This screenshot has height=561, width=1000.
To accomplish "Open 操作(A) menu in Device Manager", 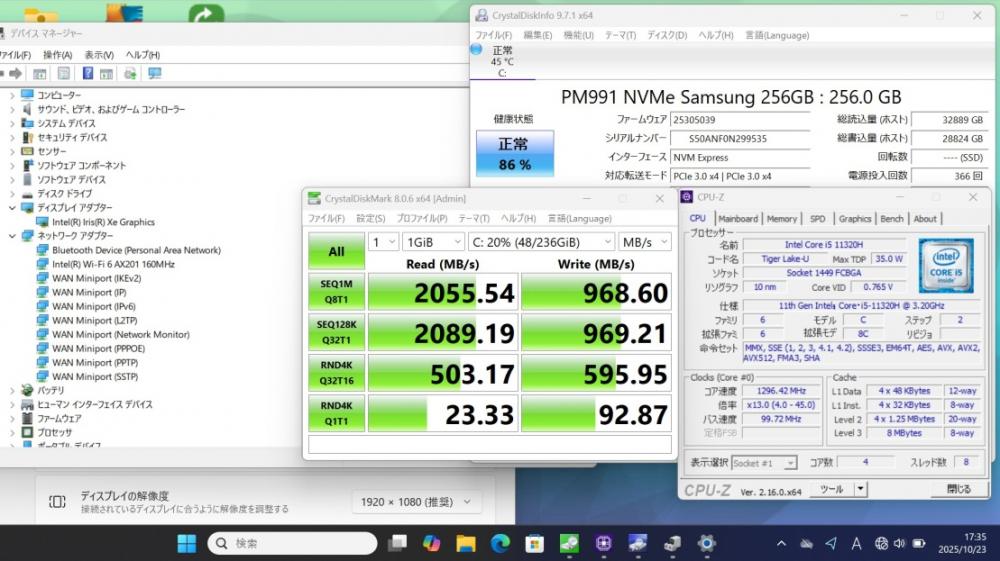I will (x=57, y=55).
